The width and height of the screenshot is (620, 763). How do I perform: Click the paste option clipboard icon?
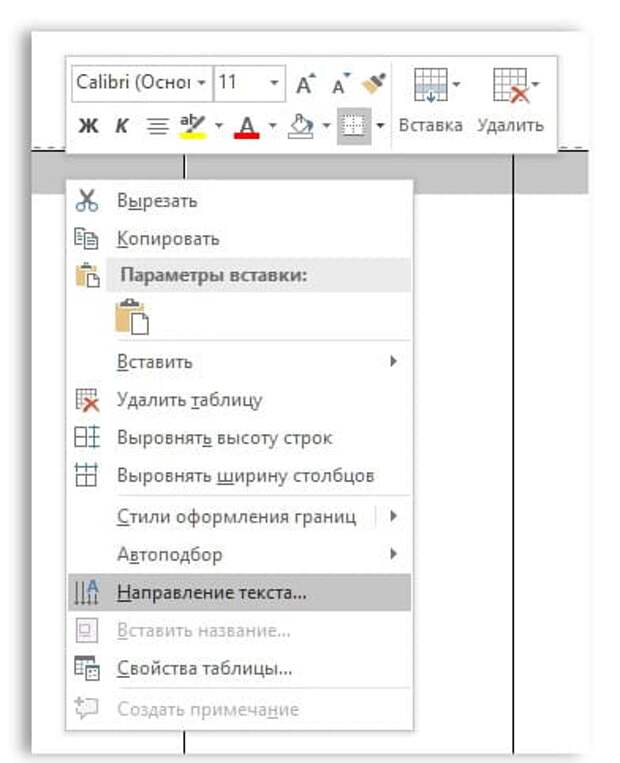[132, 316]
